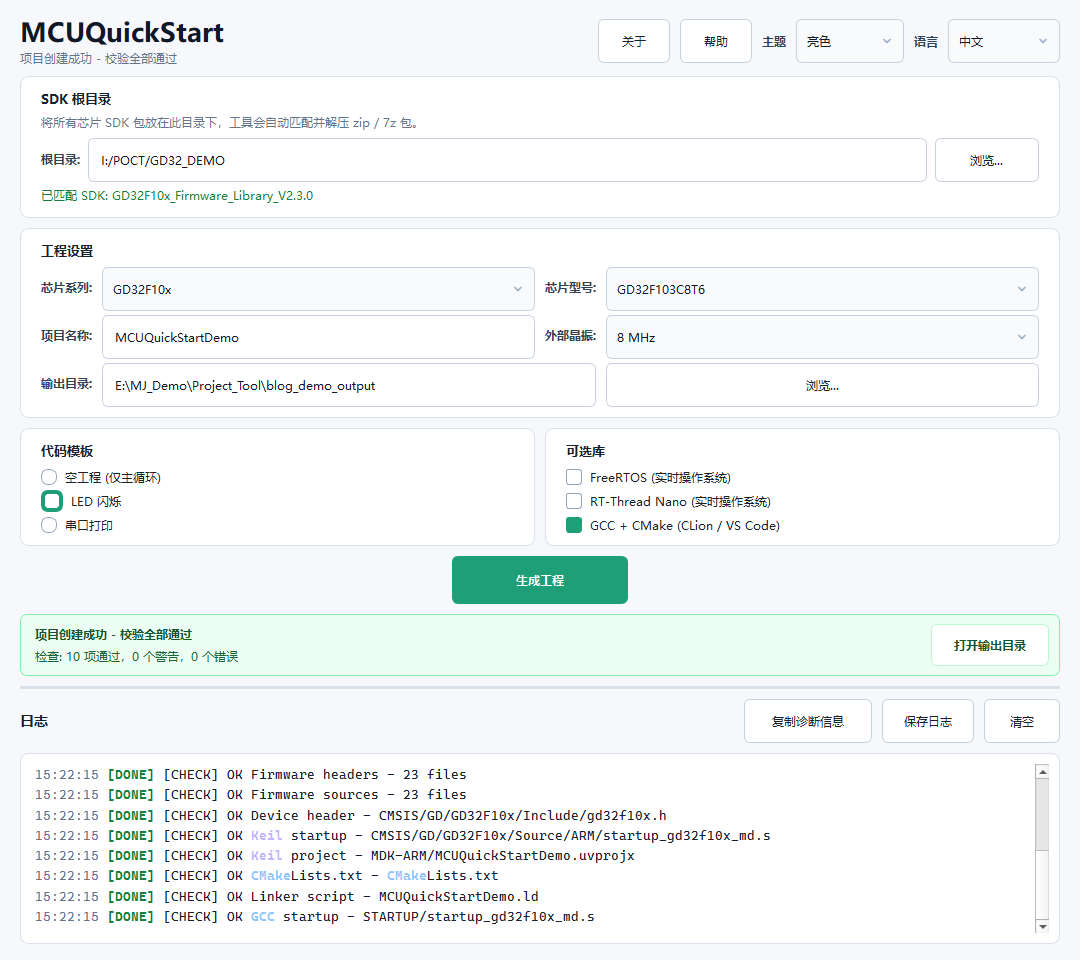
Task: Click the status text 检查: 10 项通过，0 个警告，0 个错误
Action: 136,656
